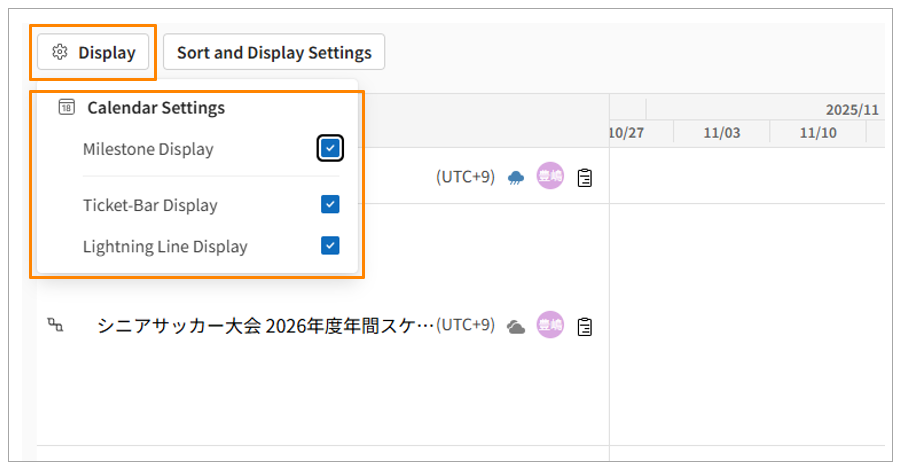Select the 11/03 week column header

click(x=721, y=132)
